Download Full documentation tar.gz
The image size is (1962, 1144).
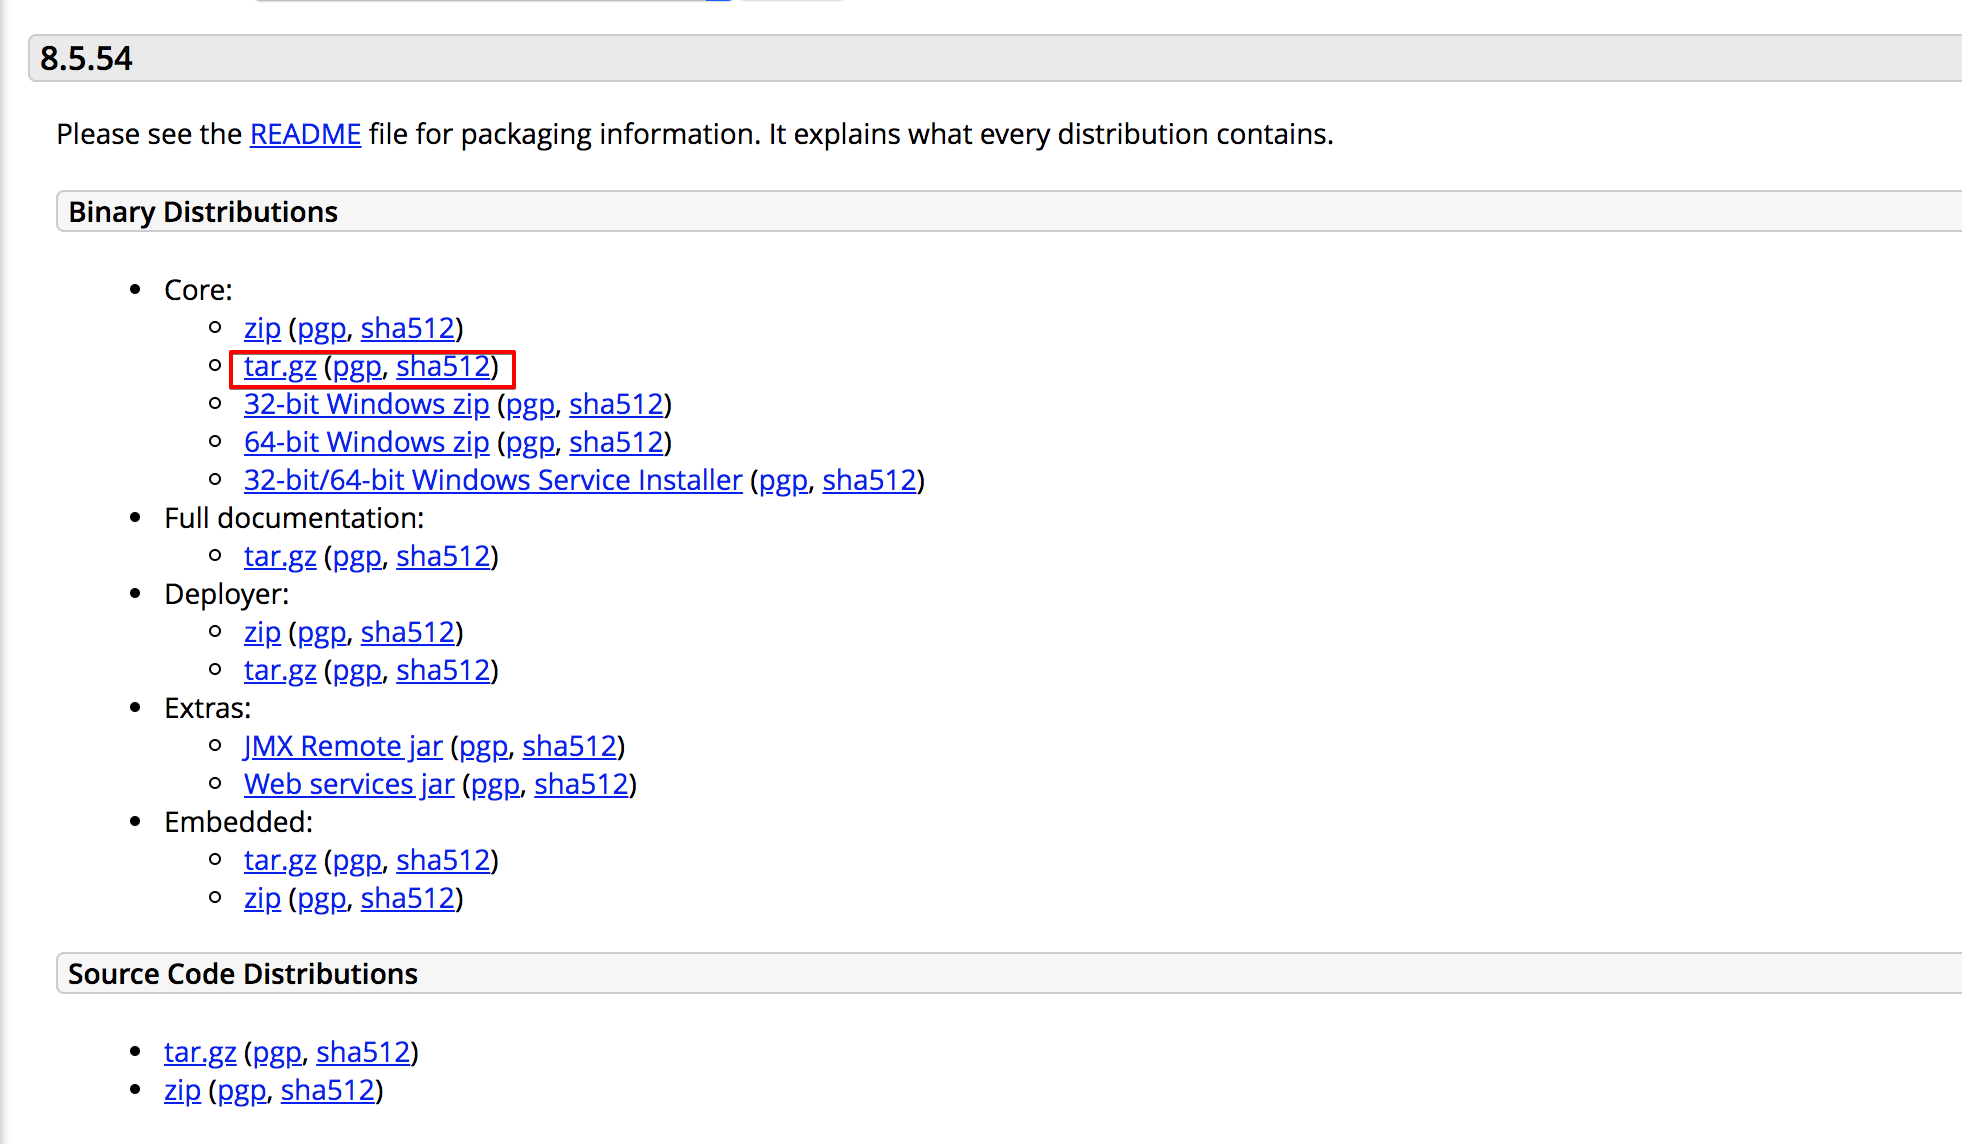(280, 556)
